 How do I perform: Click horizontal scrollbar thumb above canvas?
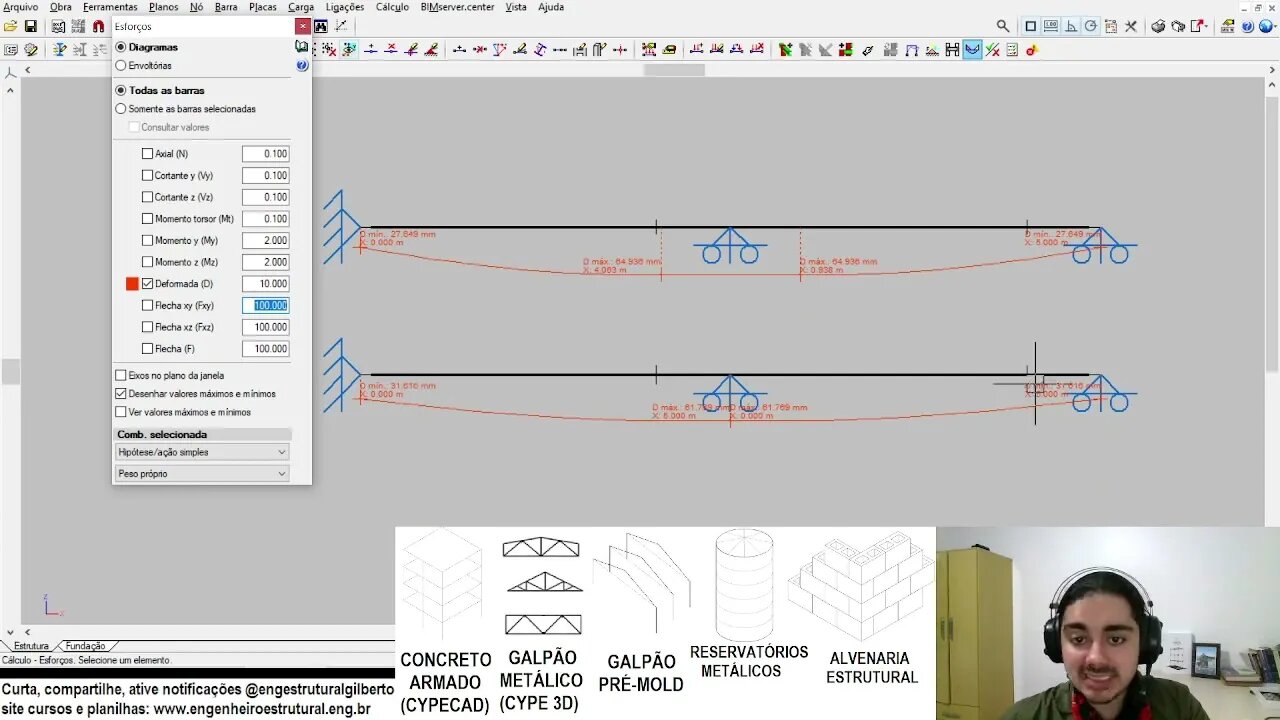coord(674,70)
